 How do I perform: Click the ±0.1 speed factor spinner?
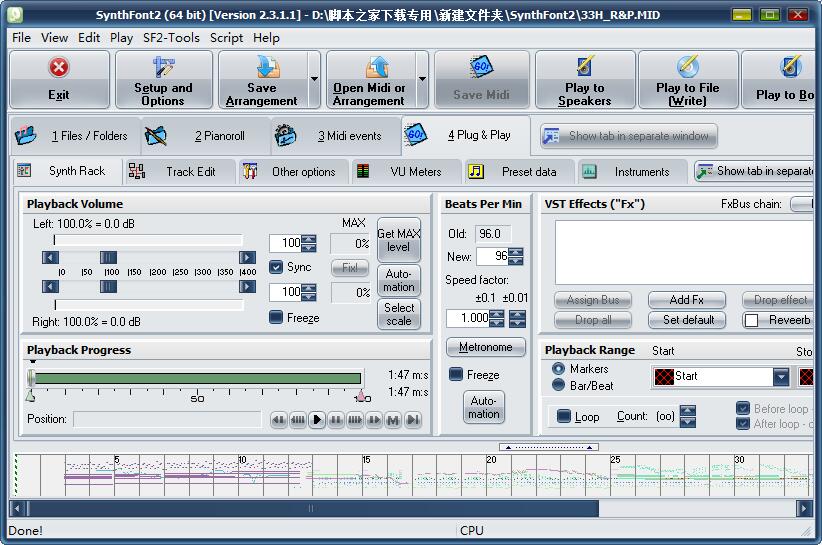point(496,318)
